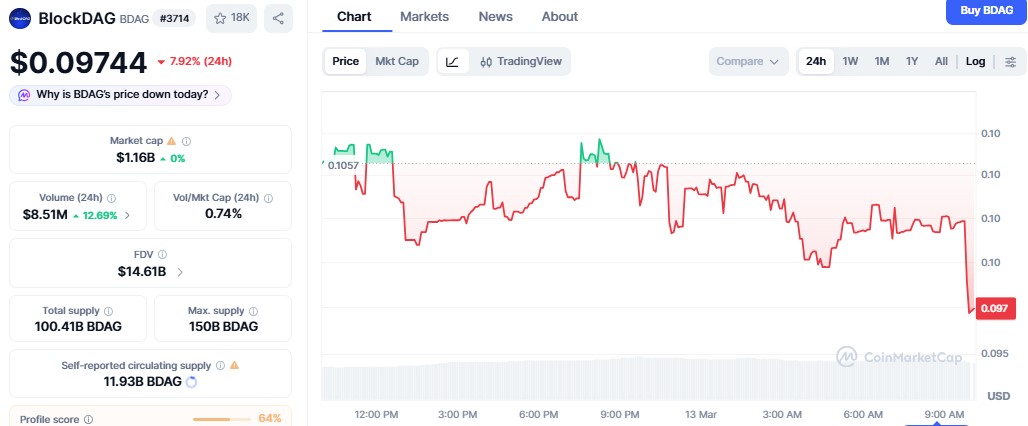This screenshot has height=426, width=1028.
Task: Open Why is BDAG's price down today
Action: tap(121, 95)
